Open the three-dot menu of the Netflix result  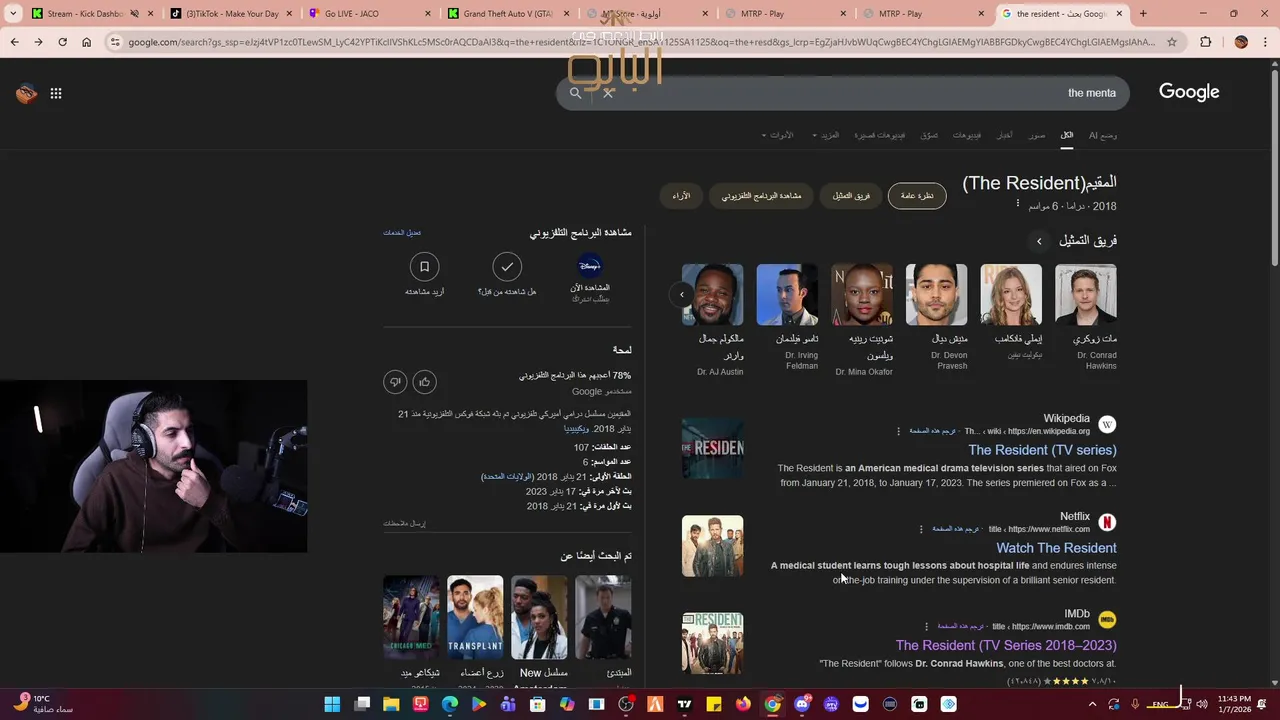point(921,529)
